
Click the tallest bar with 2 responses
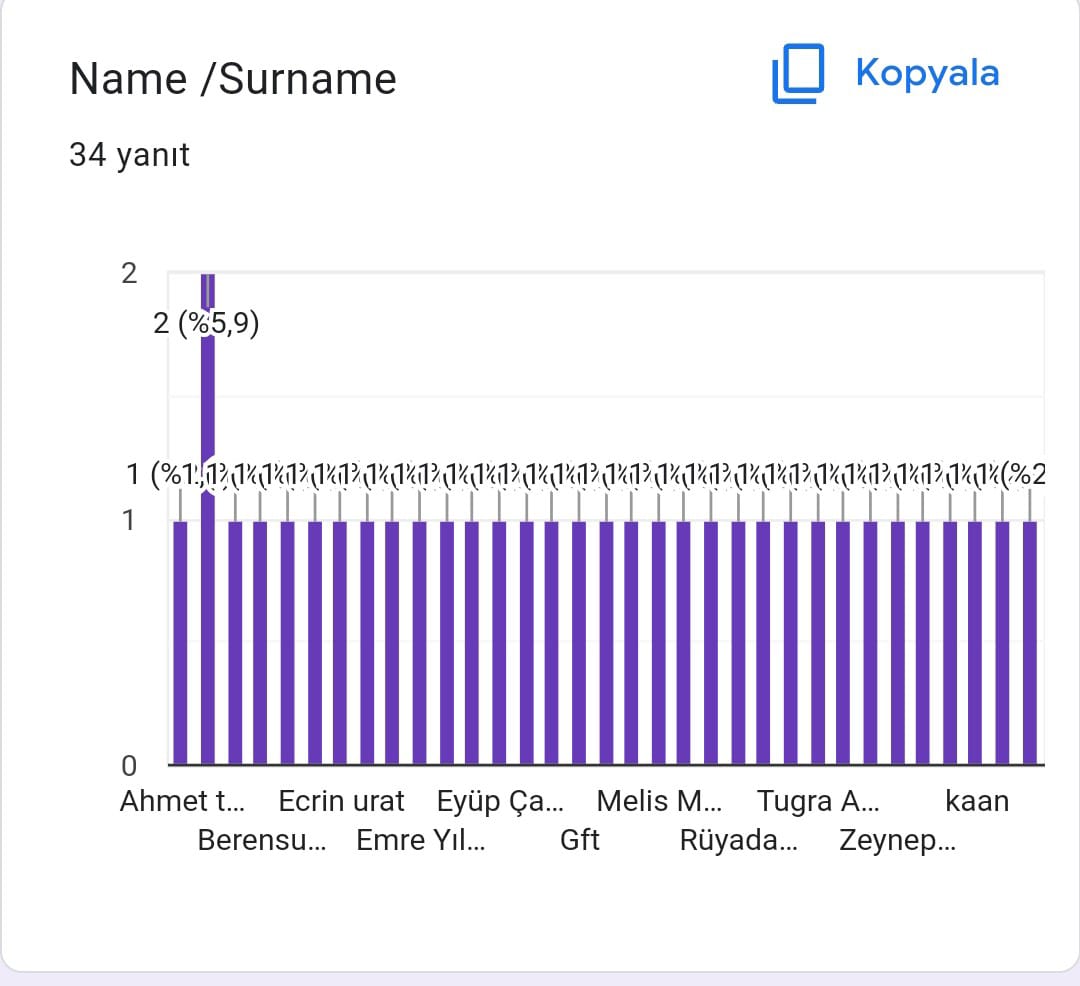[208, 600]
